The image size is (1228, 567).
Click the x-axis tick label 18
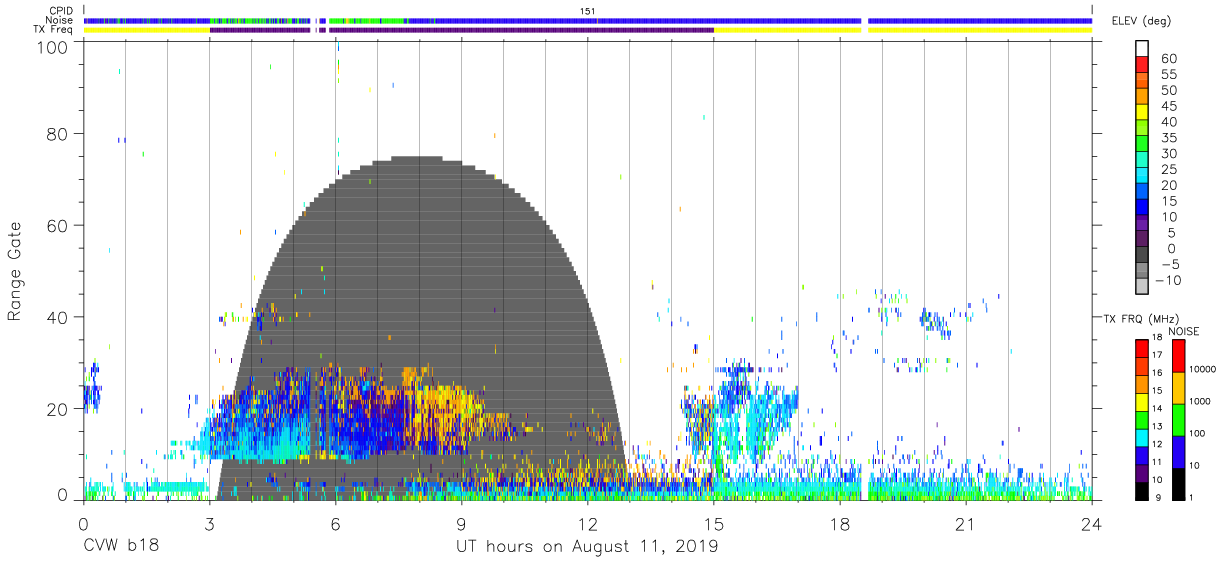click(839, 524)
